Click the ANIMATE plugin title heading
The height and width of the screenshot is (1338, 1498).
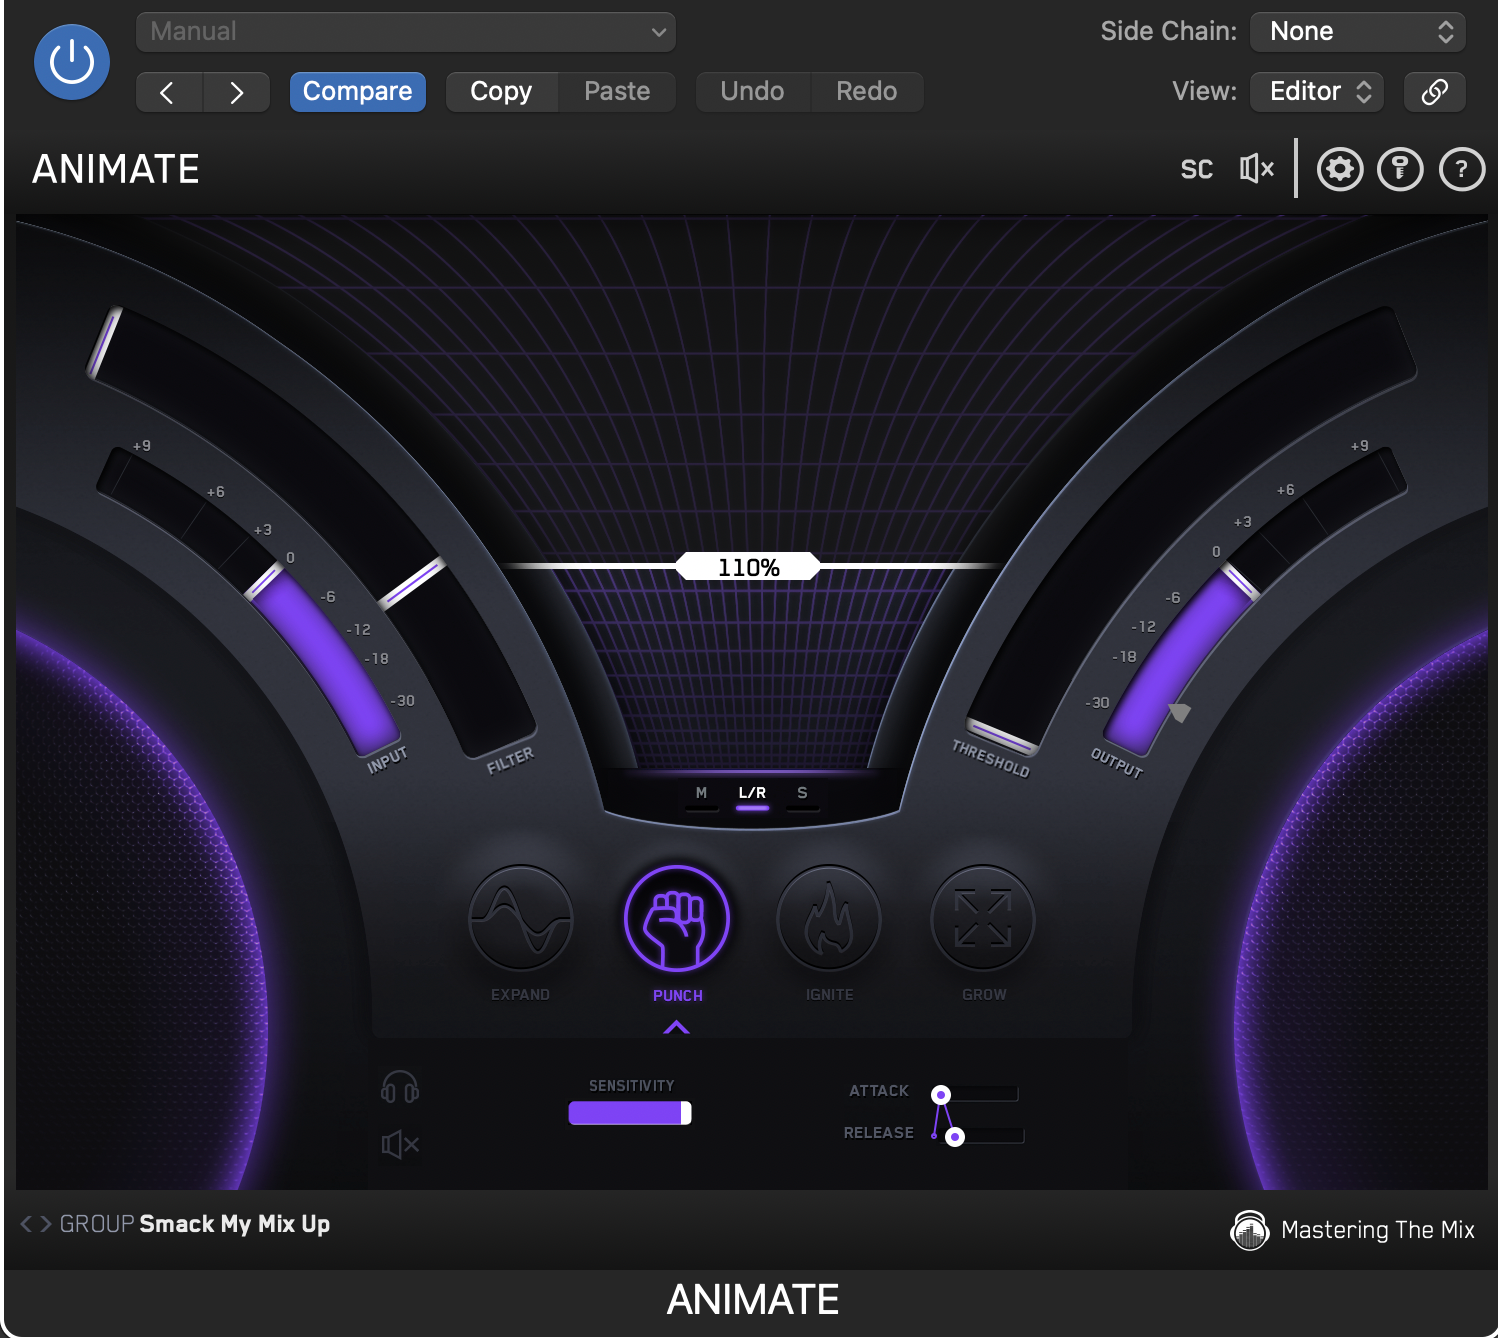116,169
